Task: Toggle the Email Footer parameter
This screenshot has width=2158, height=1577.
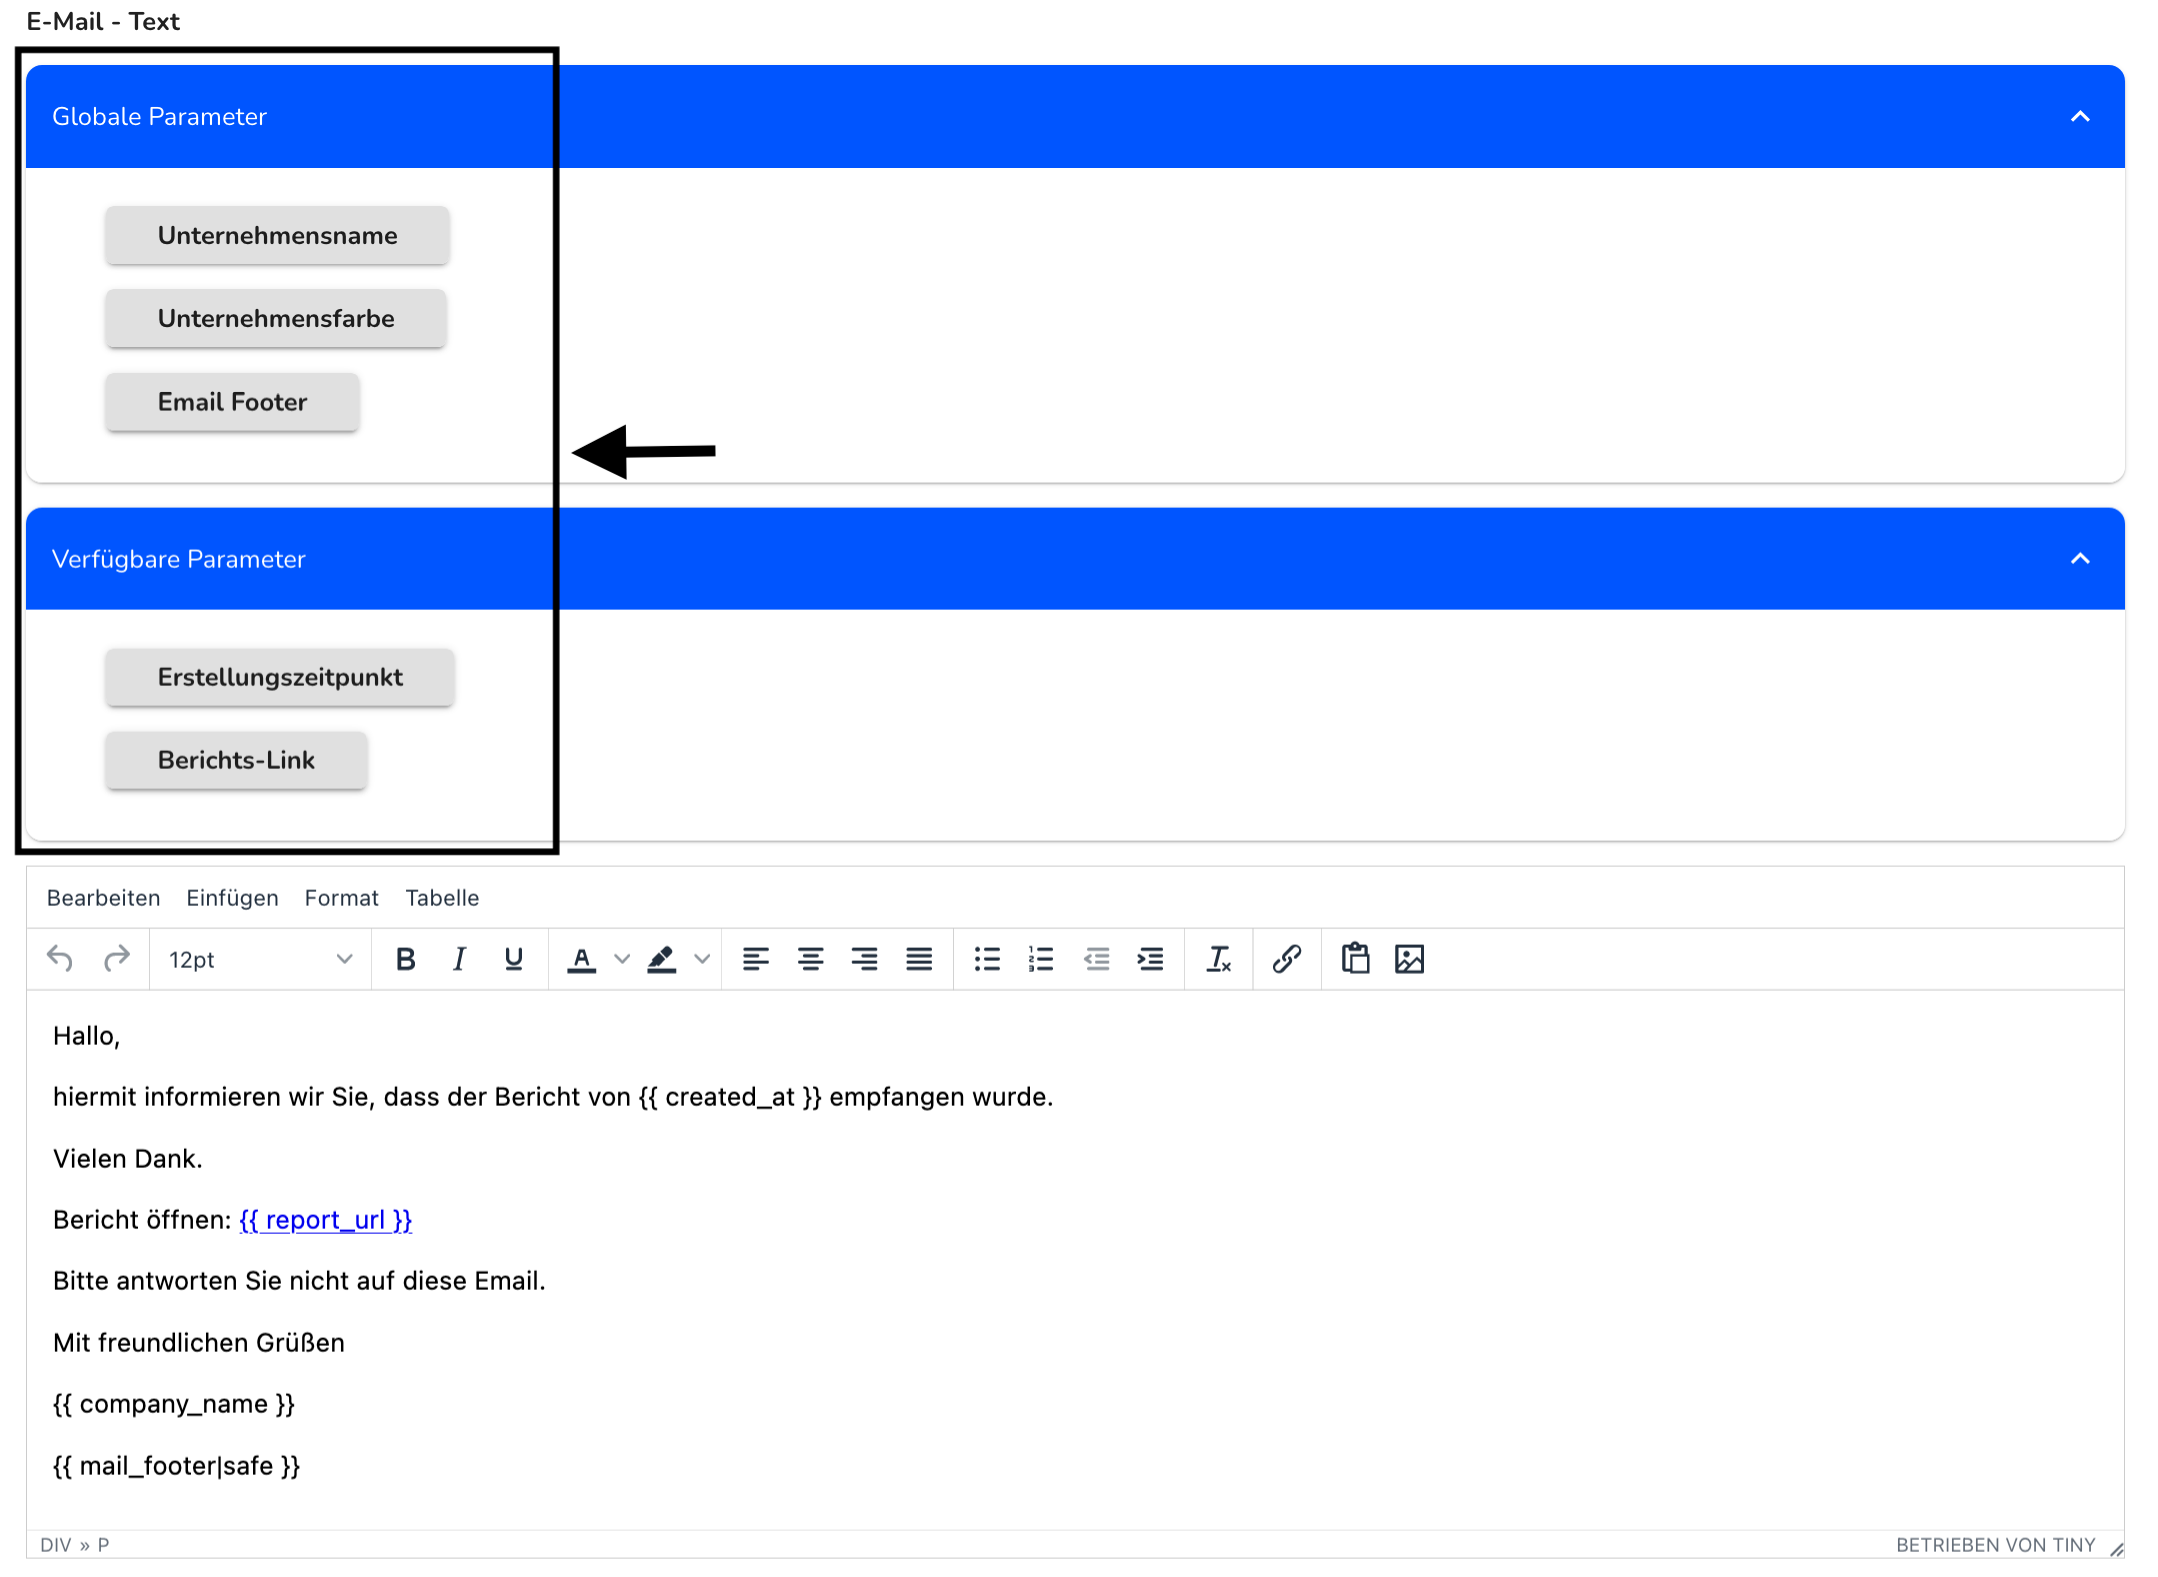Action: (x=233, y=402)
